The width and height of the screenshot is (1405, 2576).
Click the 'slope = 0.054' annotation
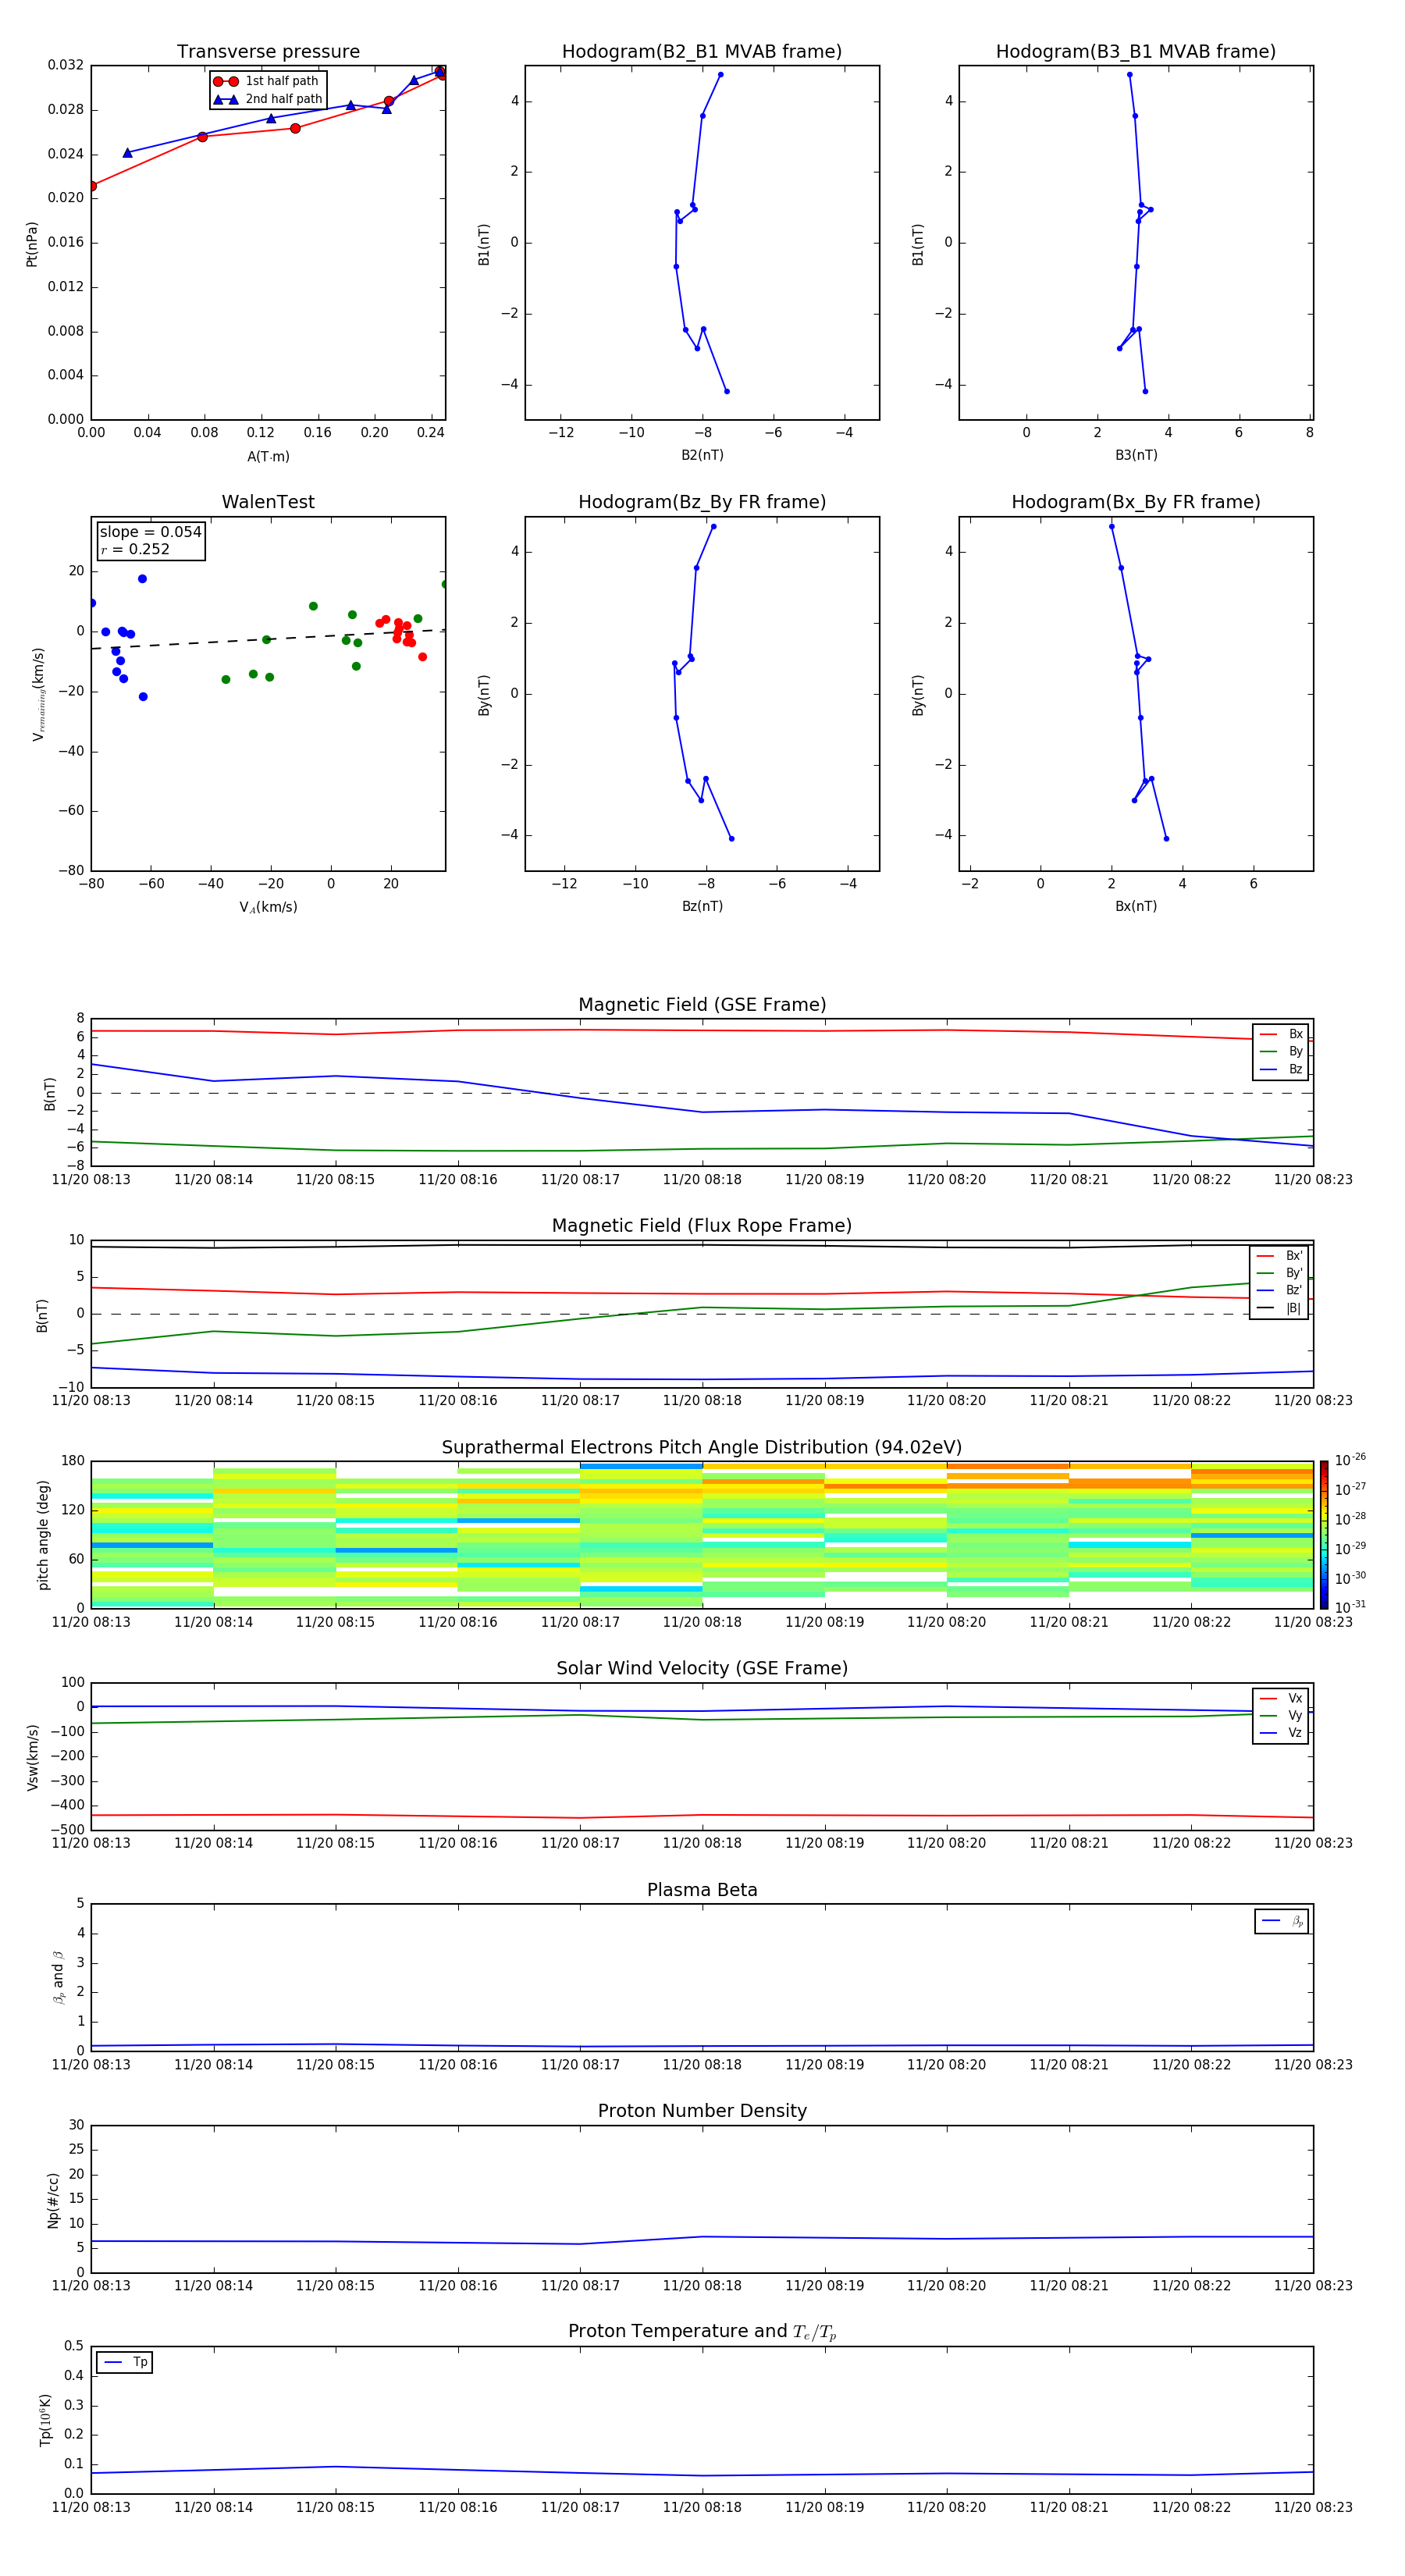(150, 532)
